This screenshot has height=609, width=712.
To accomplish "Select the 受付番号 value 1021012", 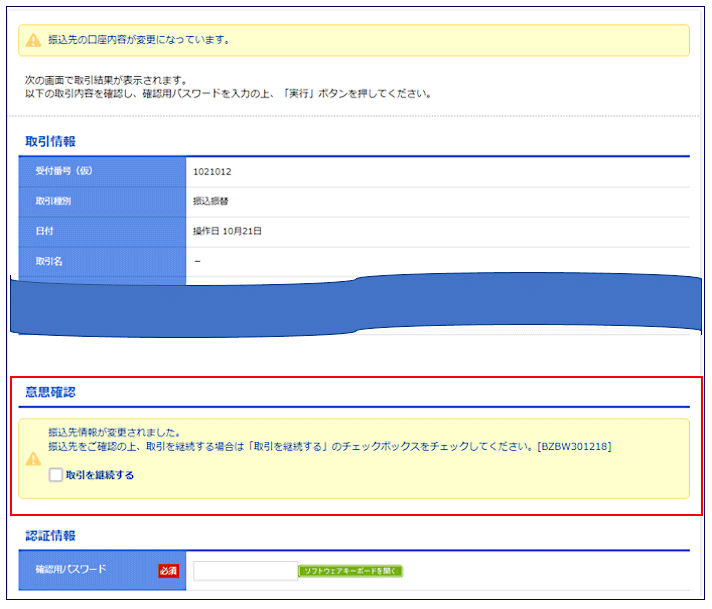I will [212, 172].
